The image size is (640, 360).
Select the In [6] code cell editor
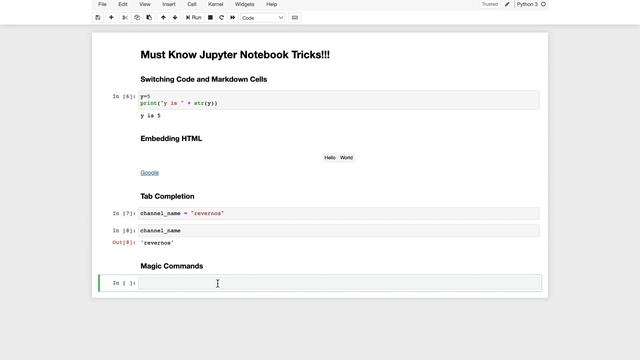point(339,100)
